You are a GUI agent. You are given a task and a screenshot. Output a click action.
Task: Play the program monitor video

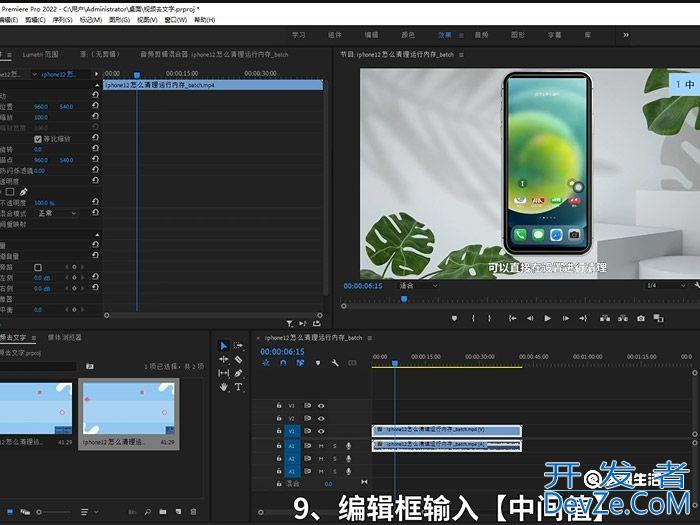pos(547,318)
